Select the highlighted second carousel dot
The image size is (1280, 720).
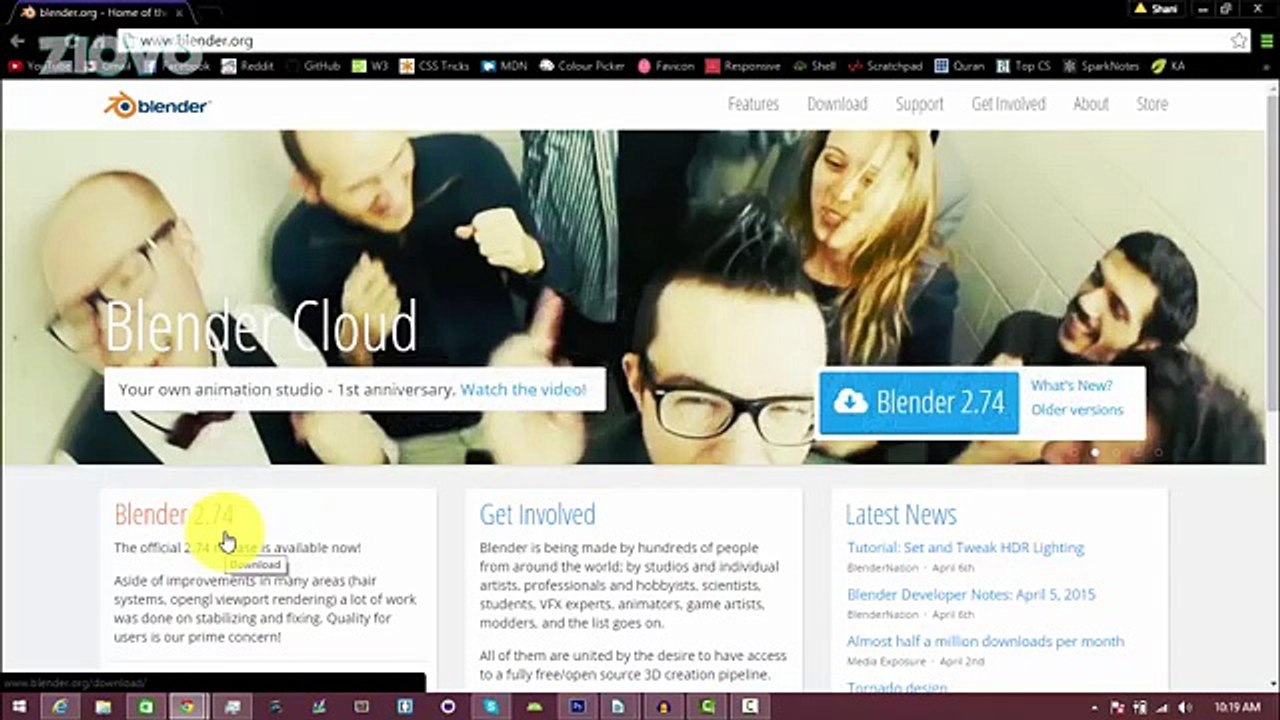(x=1095, y=452)
